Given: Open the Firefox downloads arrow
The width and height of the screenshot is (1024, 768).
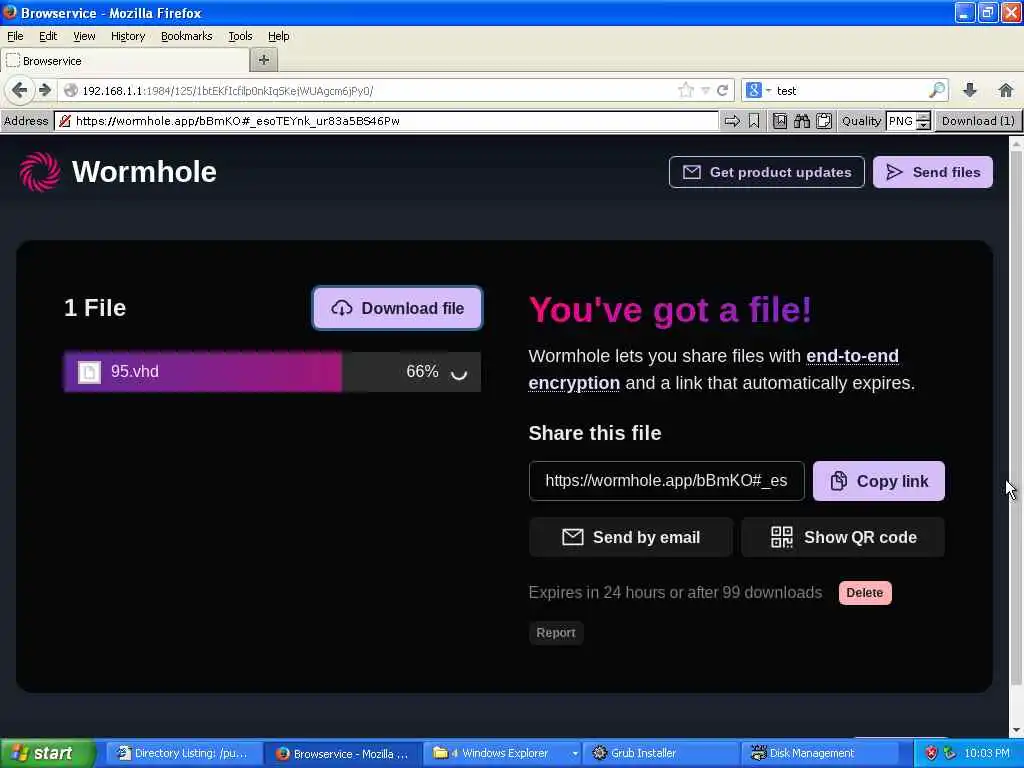Looking at the screenshot, I should (x=970, y=90).
